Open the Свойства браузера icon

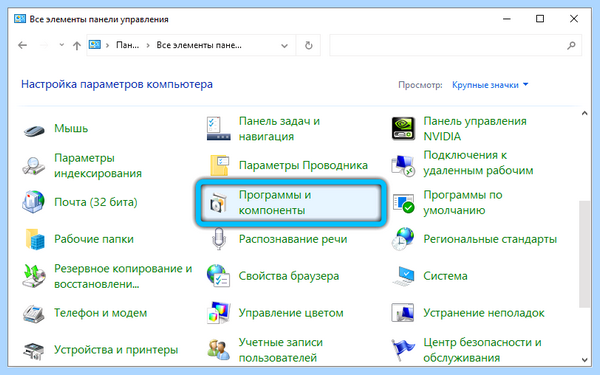(218, 276)
